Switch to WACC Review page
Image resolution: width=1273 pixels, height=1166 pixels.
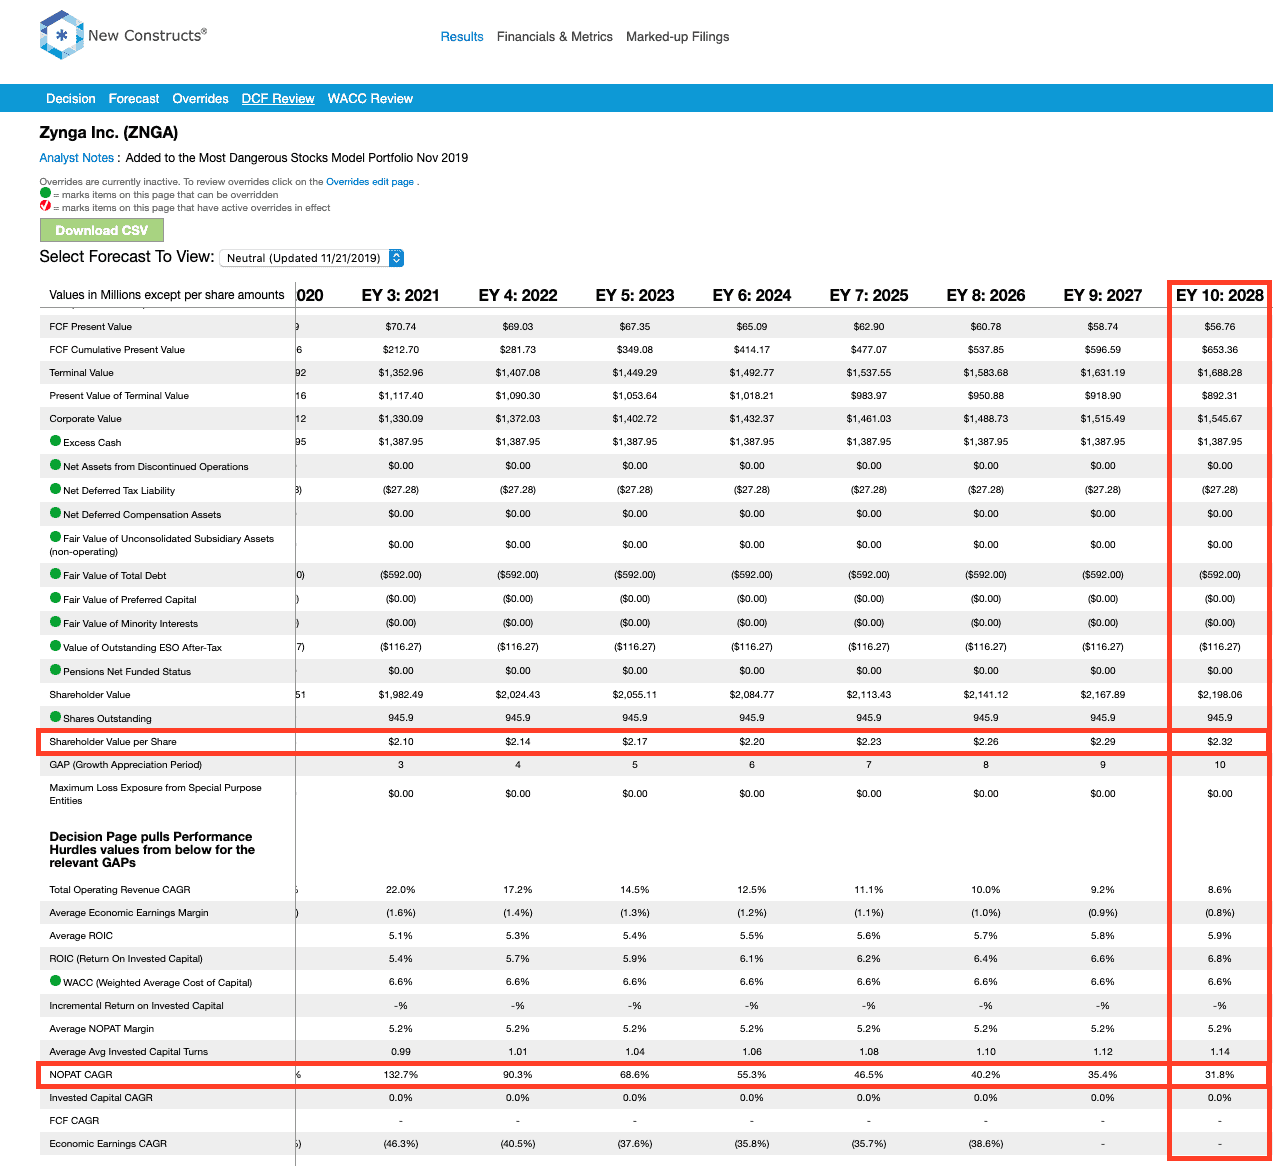(370, 99)
